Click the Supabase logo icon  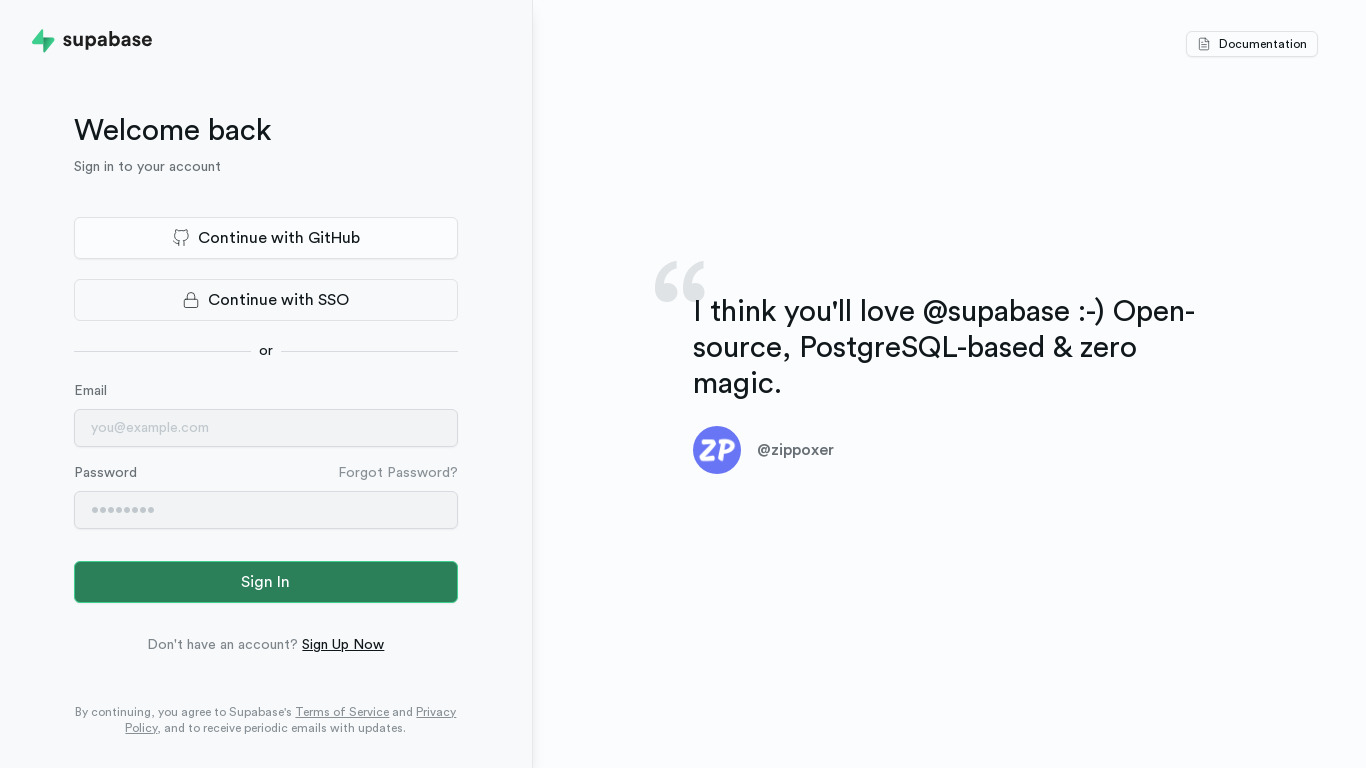[43, 41]
